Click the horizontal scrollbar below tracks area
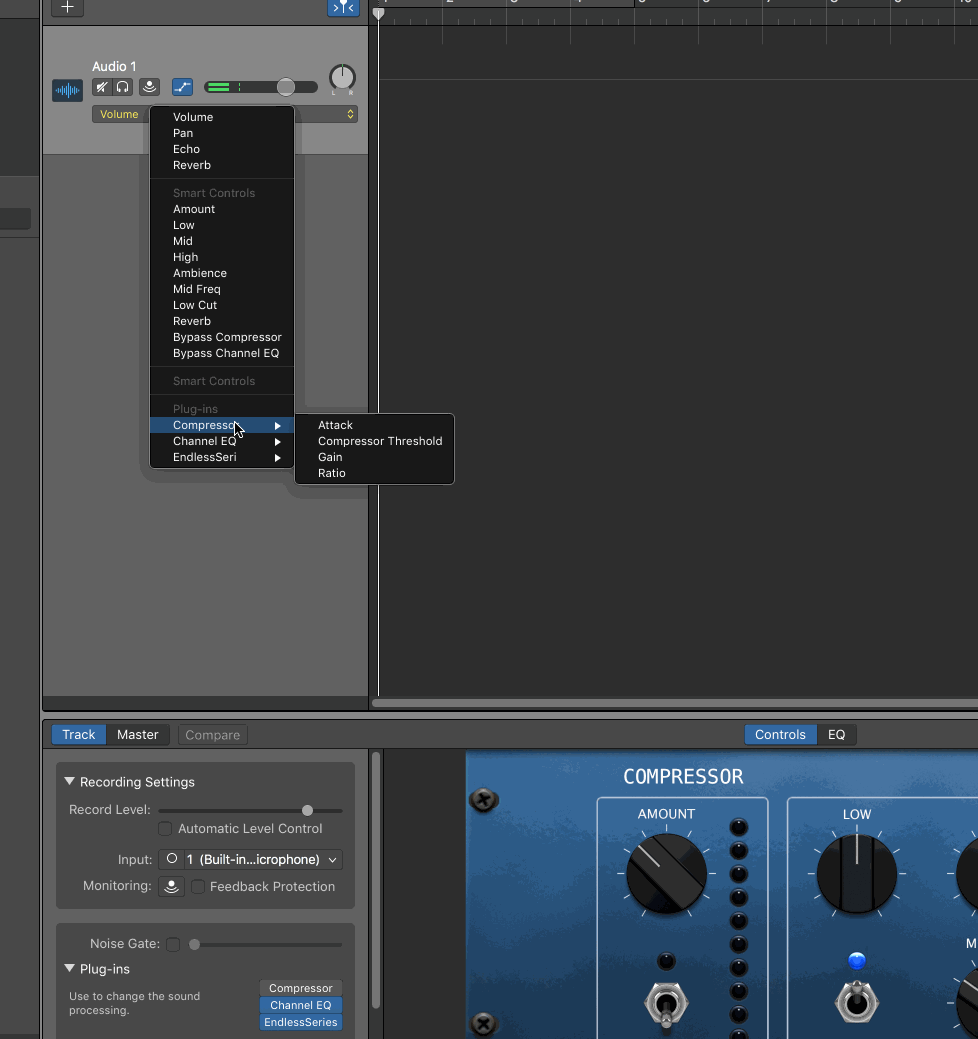Image resolution: width=978 pixels, height=1039 pixels. click(675, 703)
